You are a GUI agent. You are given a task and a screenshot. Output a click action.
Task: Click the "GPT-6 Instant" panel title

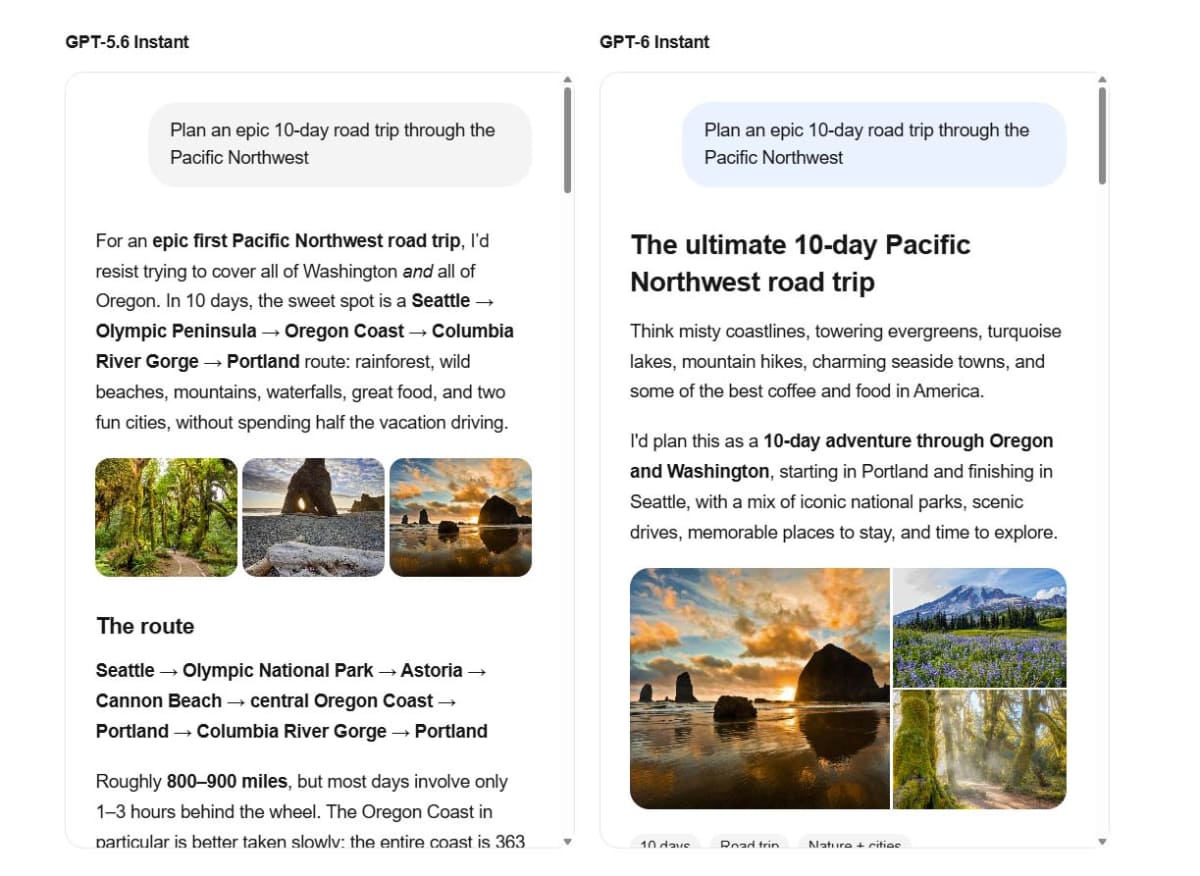[655, 42]
